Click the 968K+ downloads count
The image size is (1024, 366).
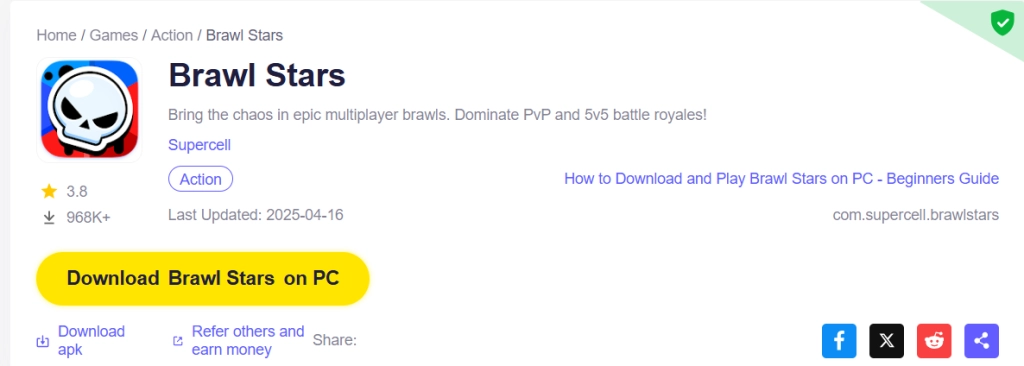88,218
